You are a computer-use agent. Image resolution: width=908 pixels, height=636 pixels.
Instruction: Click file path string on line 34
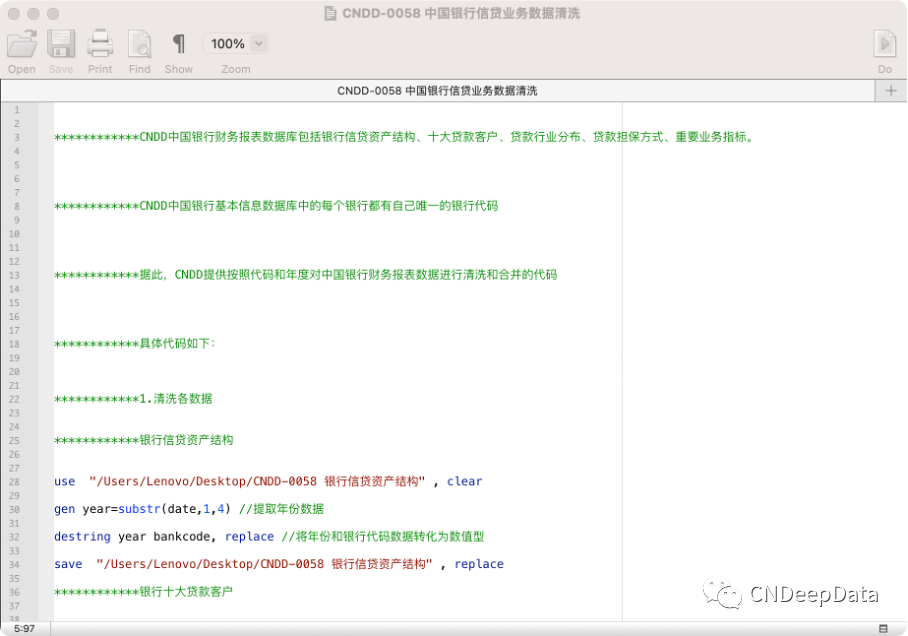(265, 564)
